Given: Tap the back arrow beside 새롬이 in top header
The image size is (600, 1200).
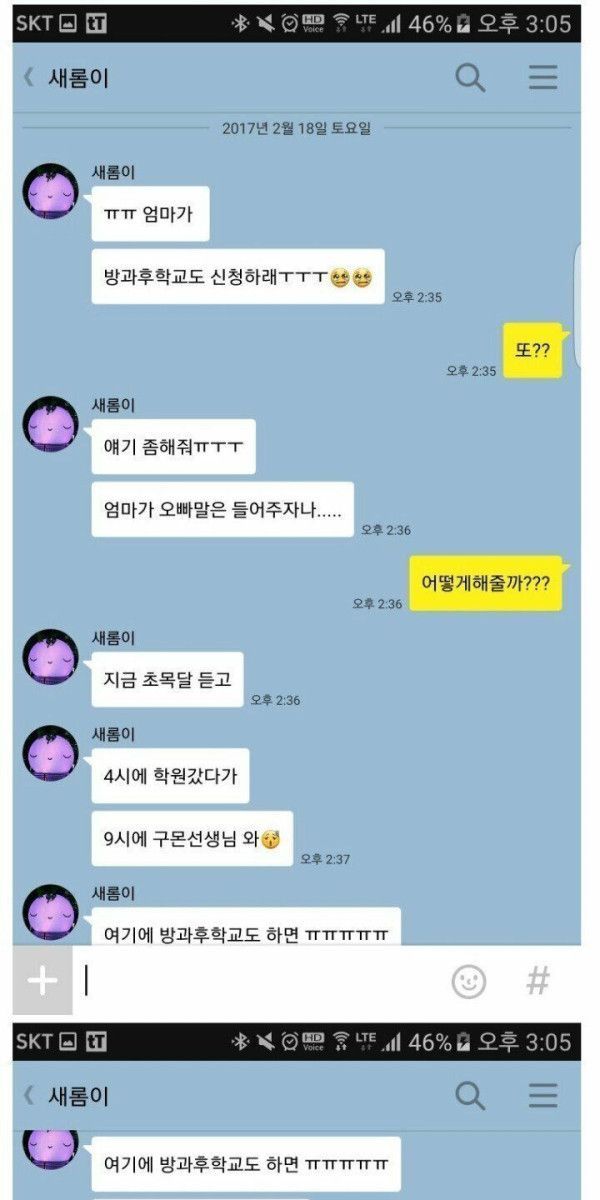Looking at the screenshot, I should 29,77.
